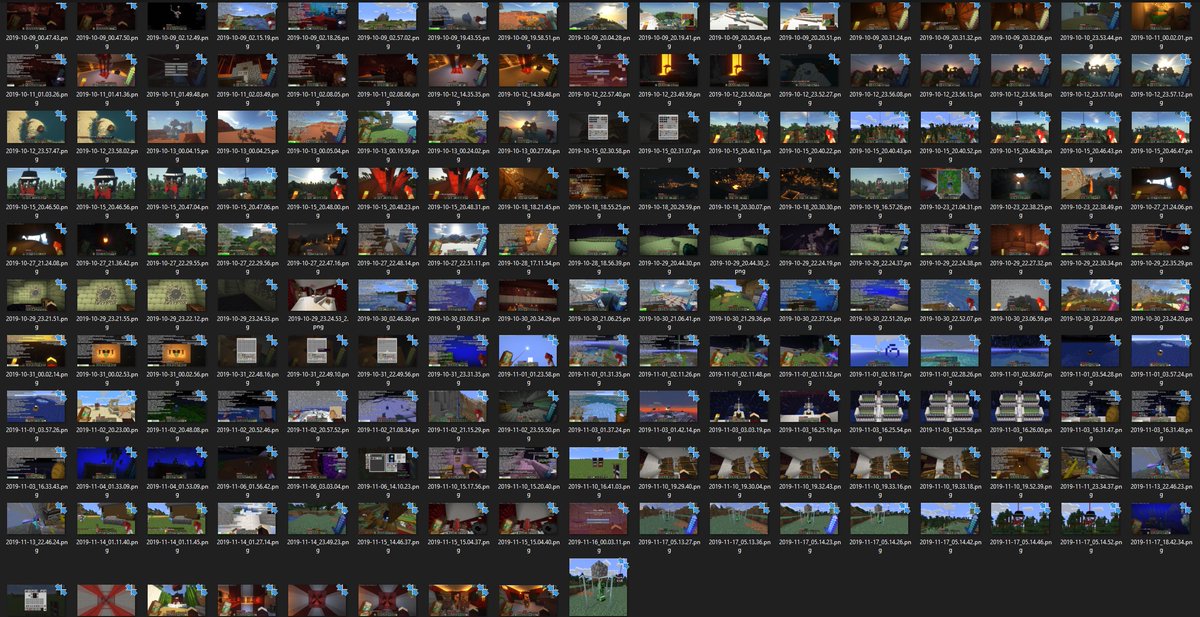
Task: Select thumbnail 2019-10-27_21.36.42.png
Action: point(105,239)
